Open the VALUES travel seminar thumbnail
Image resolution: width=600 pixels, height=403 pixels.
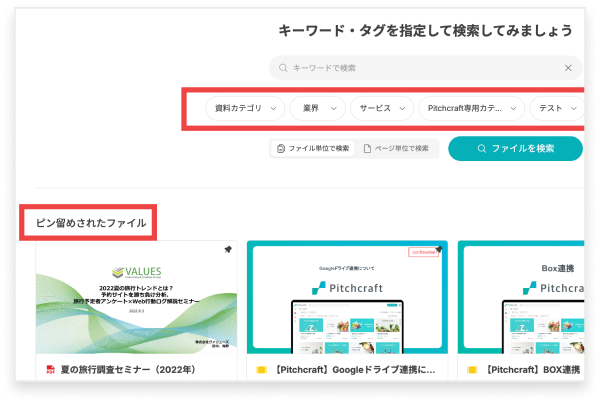[137, 297]
